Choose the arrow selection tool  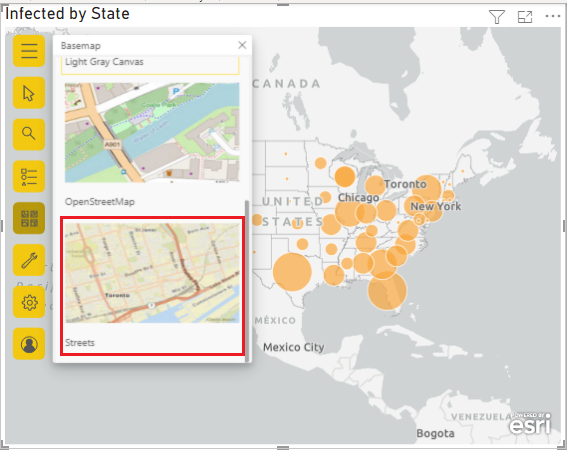29,93
